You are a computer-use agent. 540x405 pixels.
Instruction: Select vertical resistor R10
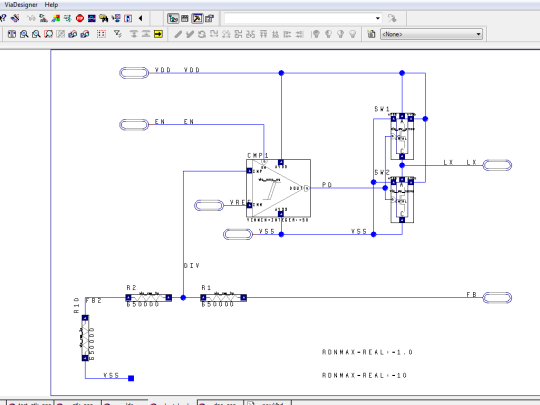(85, 338)
